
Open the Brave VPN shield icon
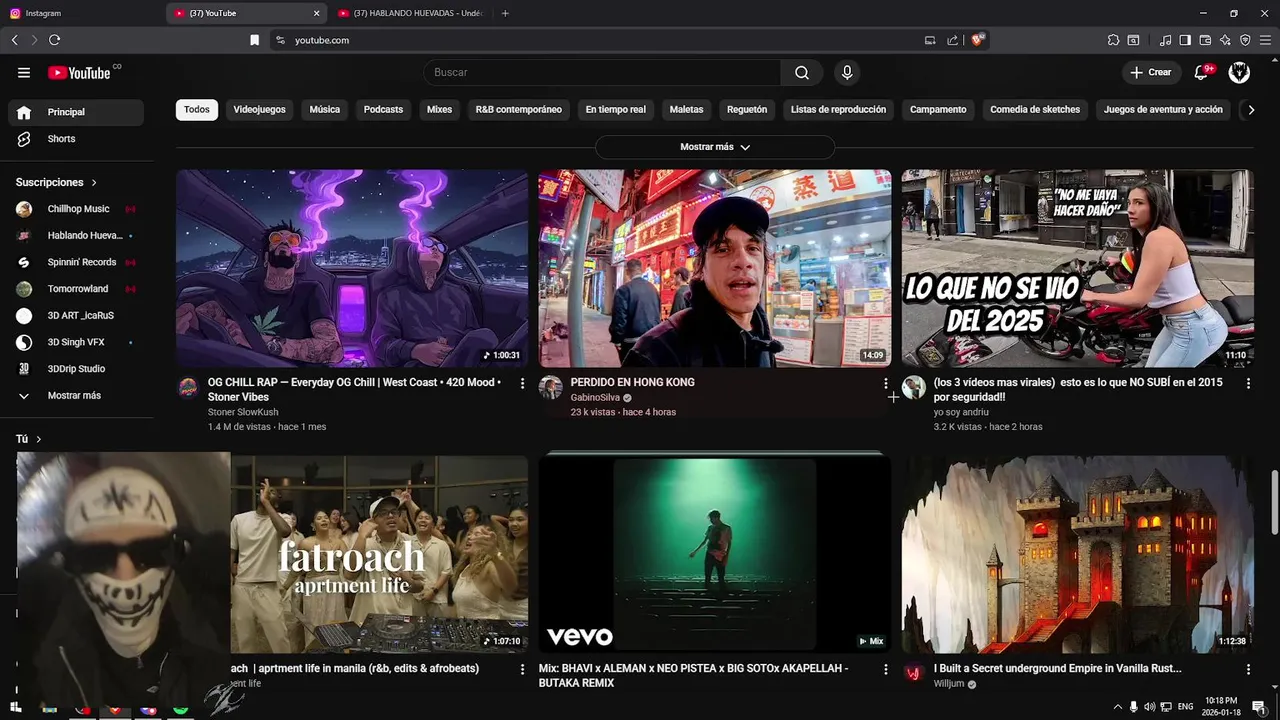(1245, 40)
